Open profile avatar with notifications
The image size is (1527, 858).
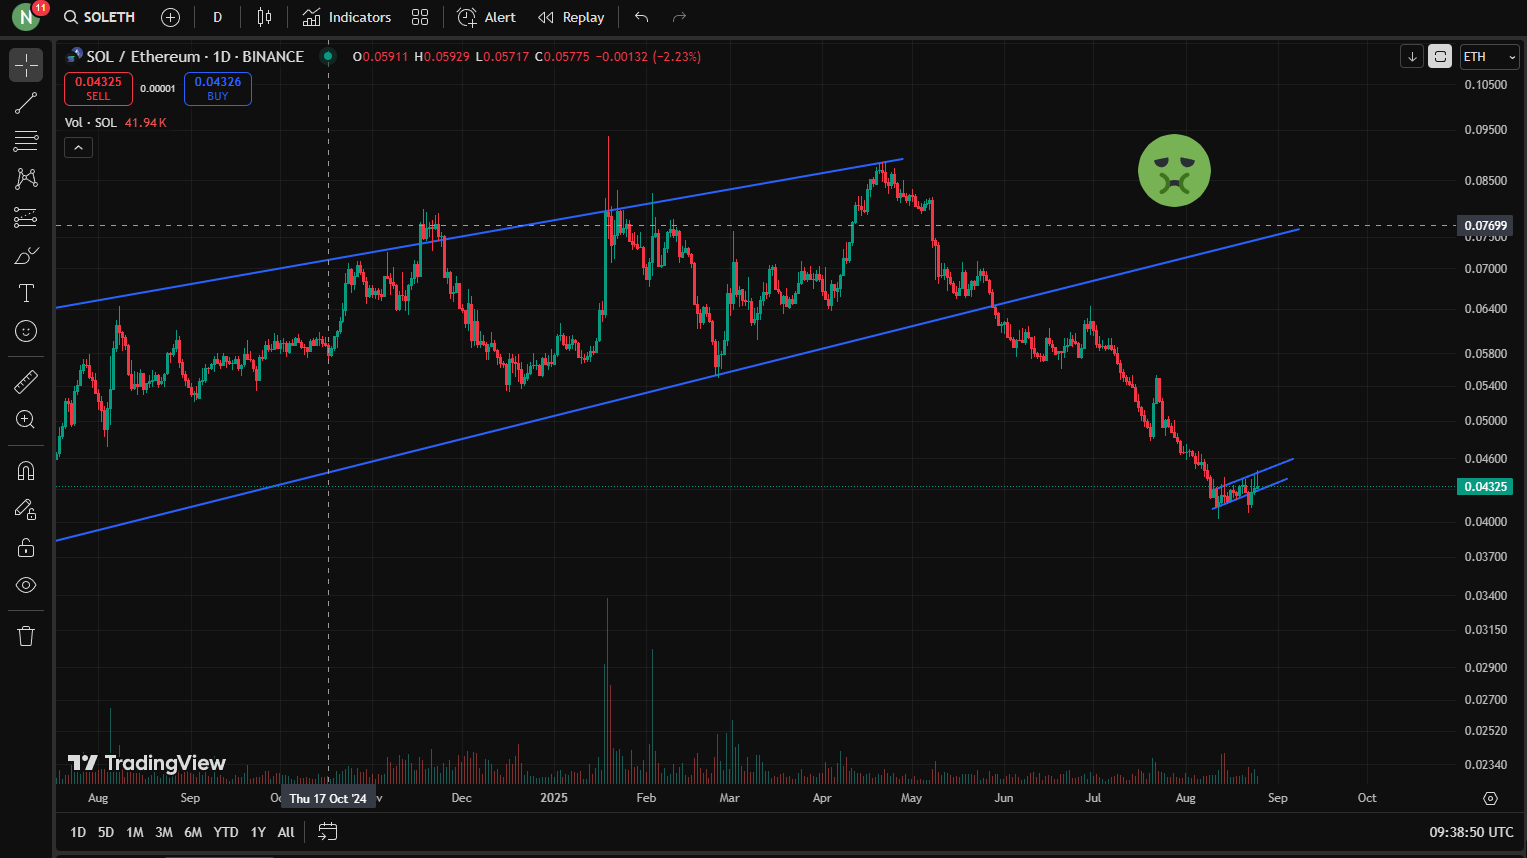(x=27, y=17)
